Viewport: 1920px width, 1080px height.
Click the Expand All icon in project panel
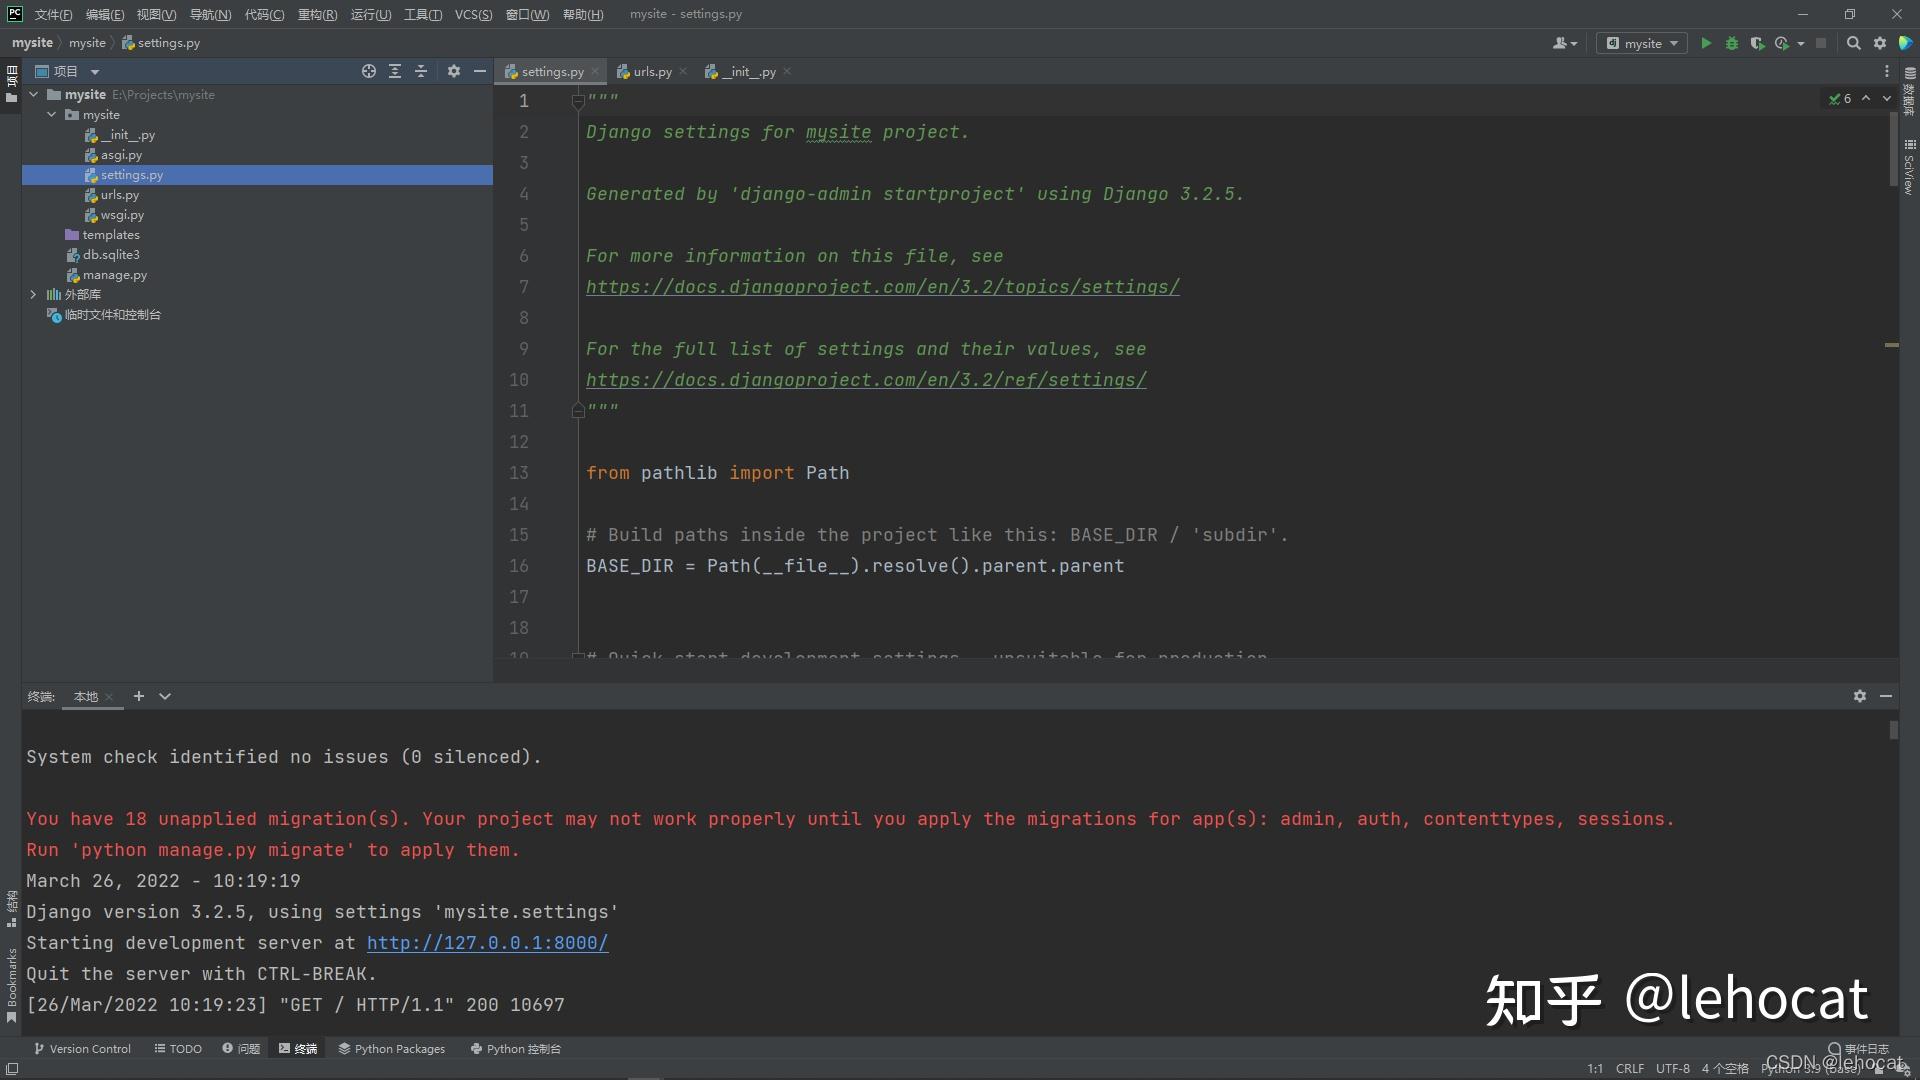[x=395, y=71]
